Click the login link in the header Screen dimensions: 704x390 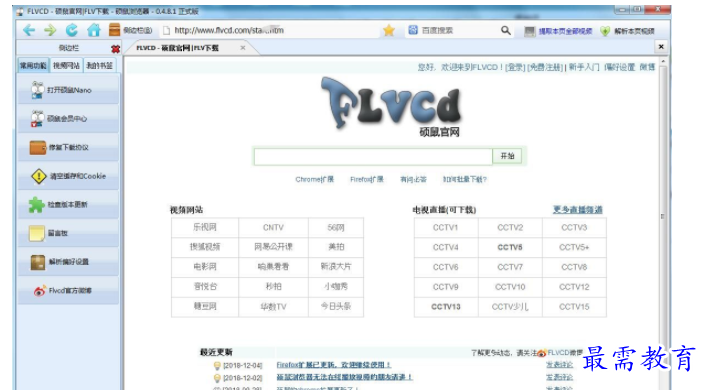click(515, 67)
